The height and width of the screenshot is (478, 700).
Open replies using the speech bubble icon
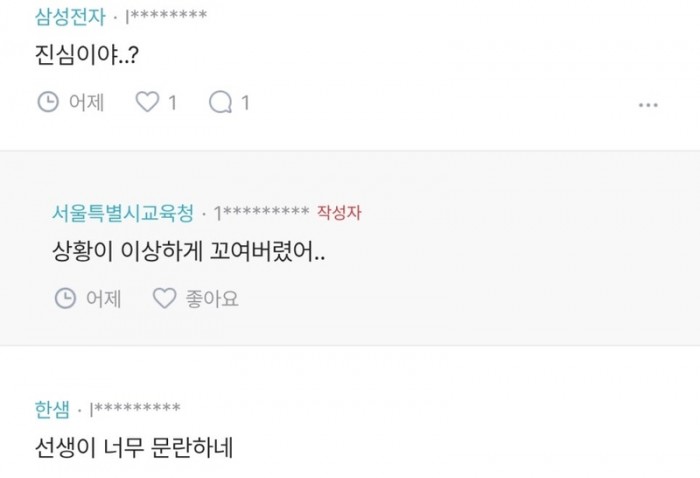220,102
